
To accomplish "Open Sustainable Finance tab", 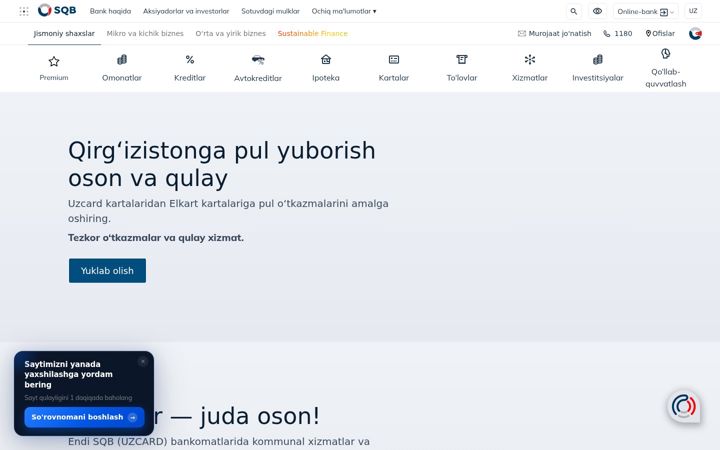I will point(313,34).
